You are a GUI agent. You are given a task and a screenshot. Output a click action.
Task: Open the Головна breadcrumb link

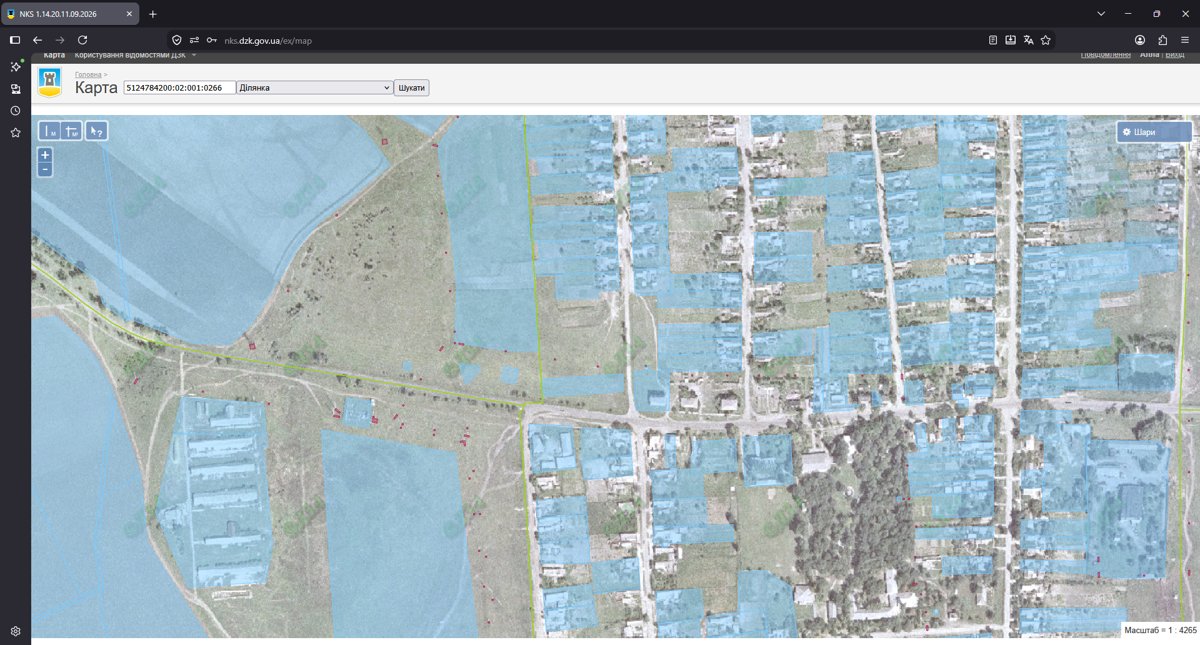click(88, 75)
